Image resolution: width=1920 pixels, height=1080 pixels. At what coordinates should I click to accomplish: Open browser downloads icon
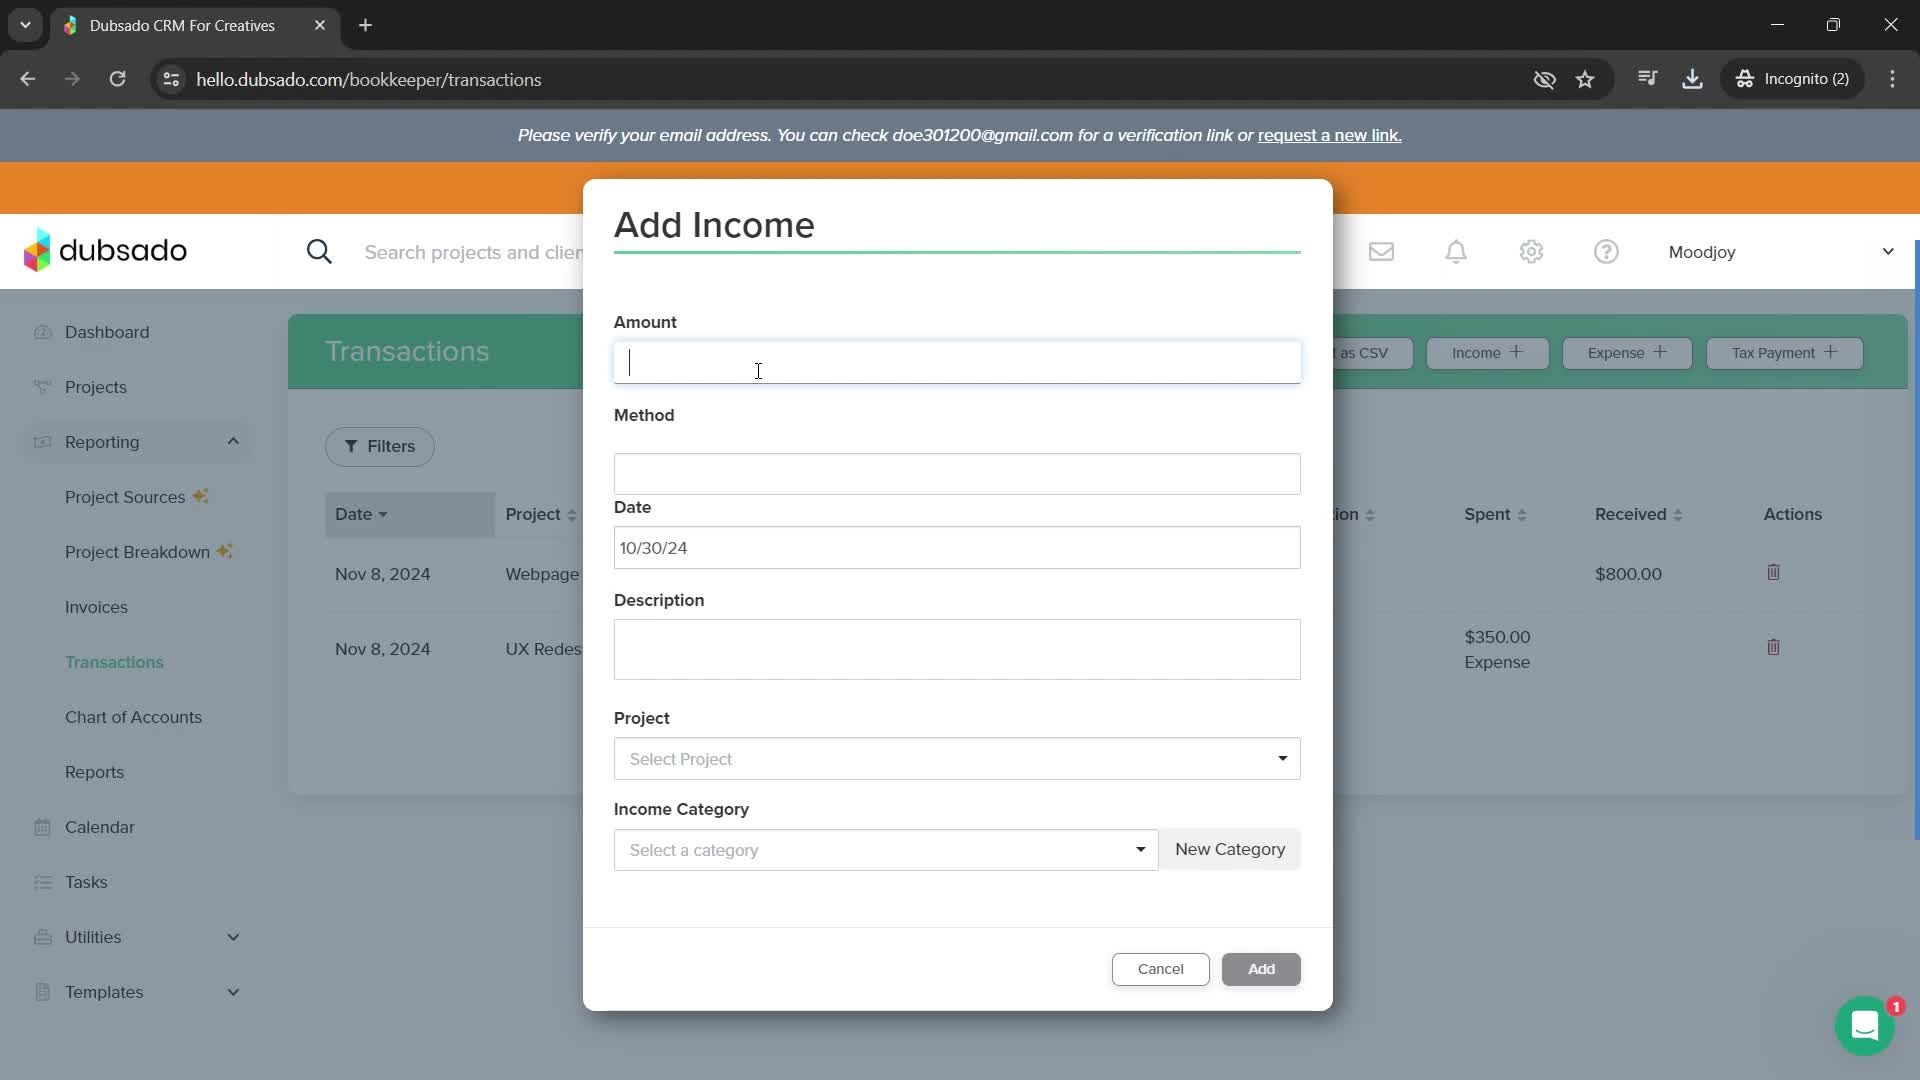(1692, 79)
